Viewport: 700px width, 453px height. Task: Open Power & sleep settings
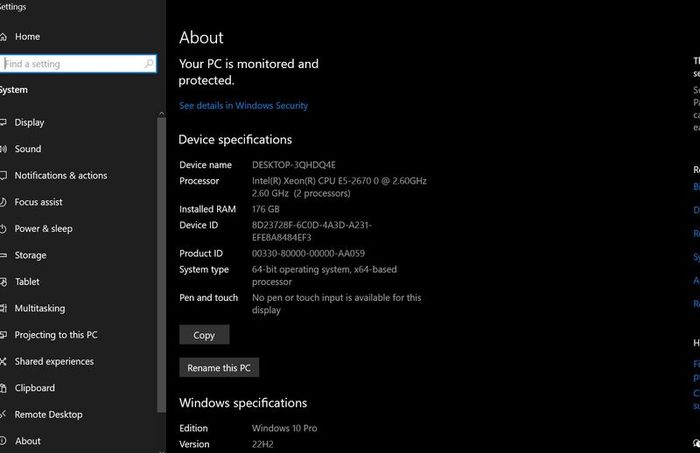point(43,229)
